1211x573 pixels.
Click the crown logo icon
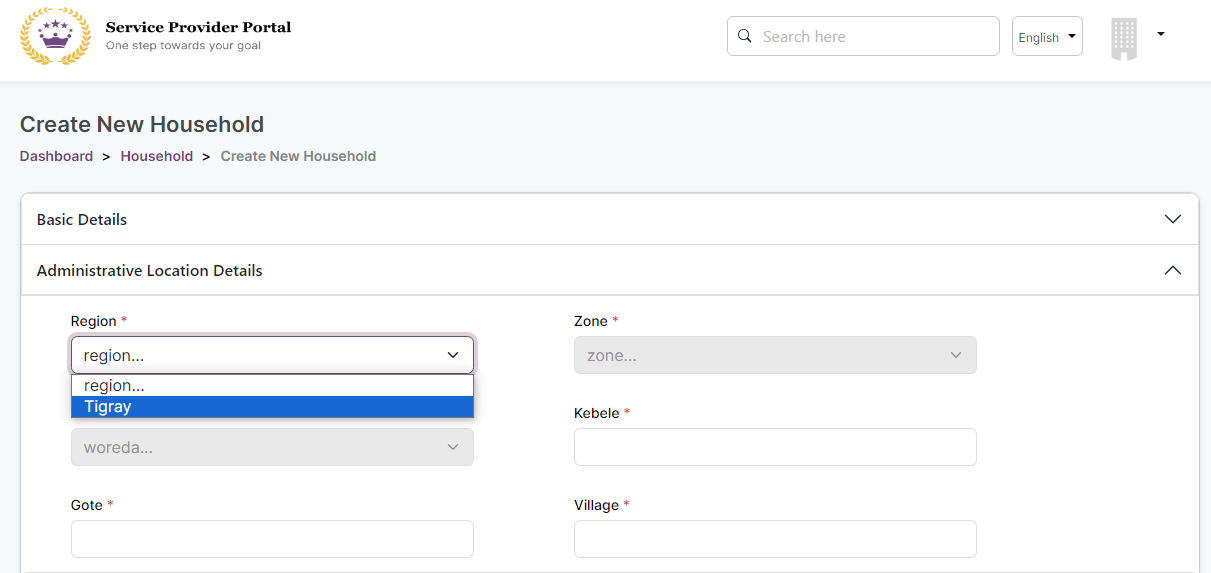tap(55, 37)
